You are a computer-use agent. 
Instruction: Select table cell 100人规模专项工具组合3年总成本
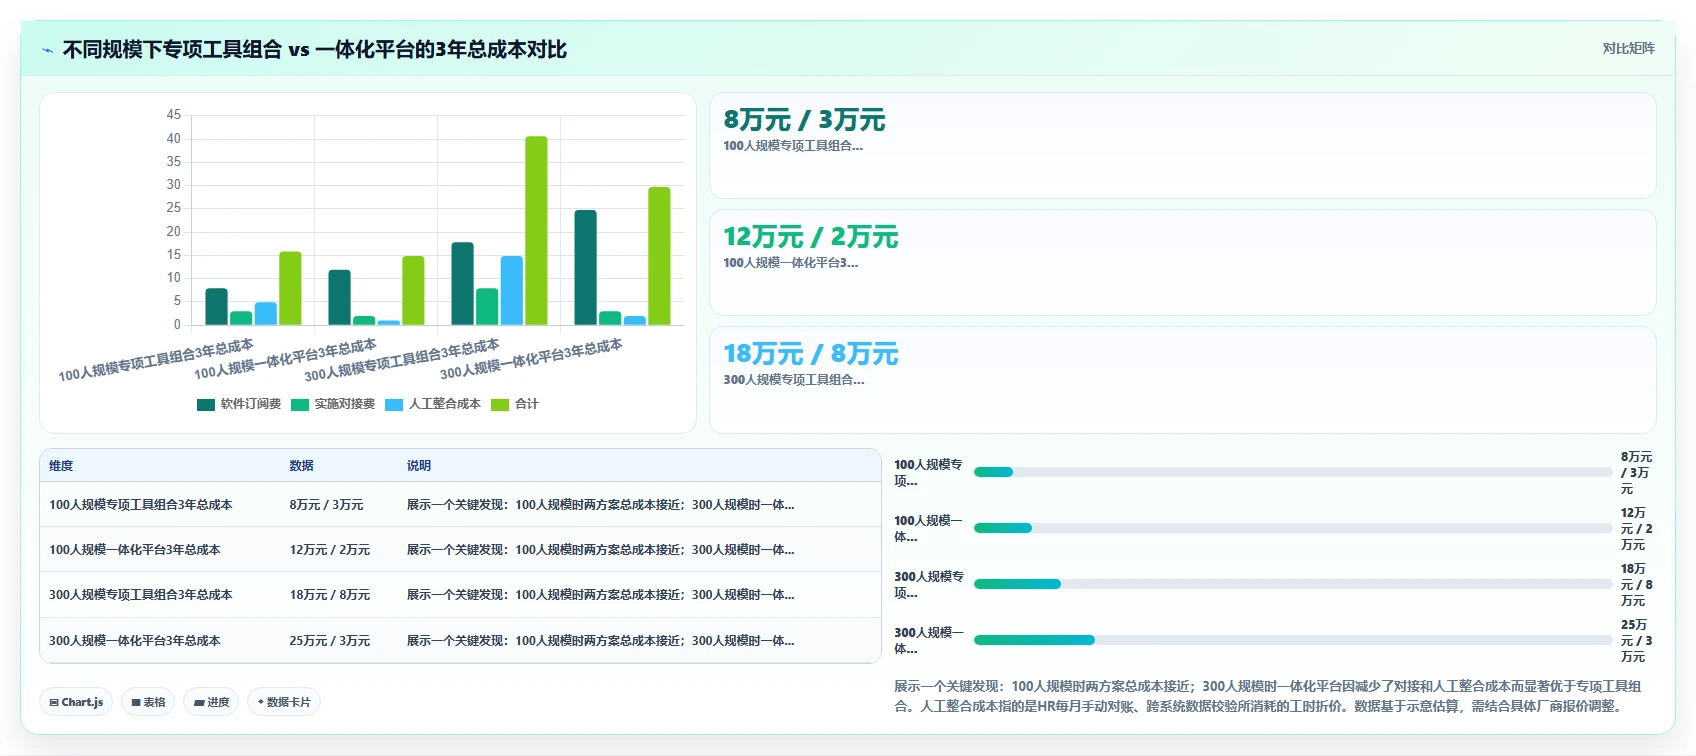pyautogui.click(x=141, y=505)
